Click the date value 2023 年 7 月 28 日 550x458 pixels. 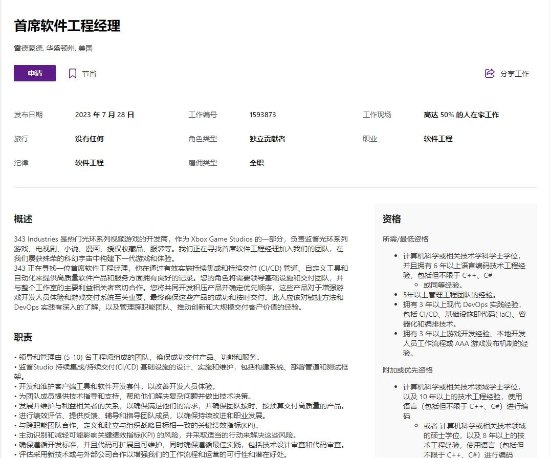(105, 115)
